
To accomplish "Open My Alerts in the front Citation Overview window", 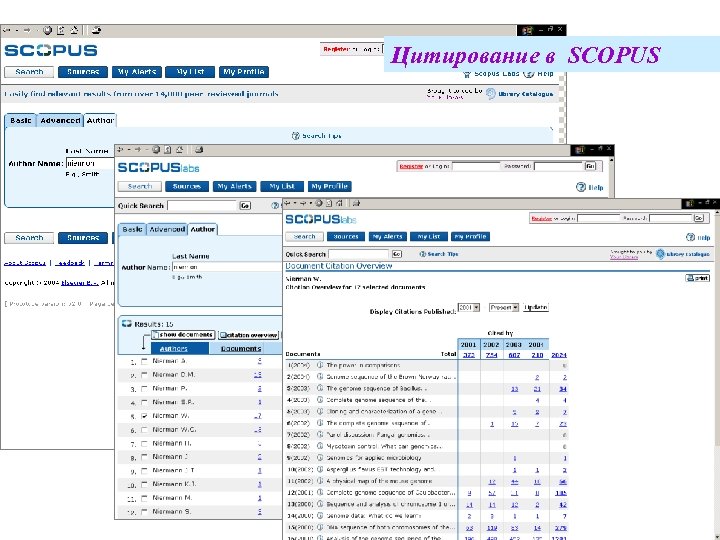I will point(388,236).
